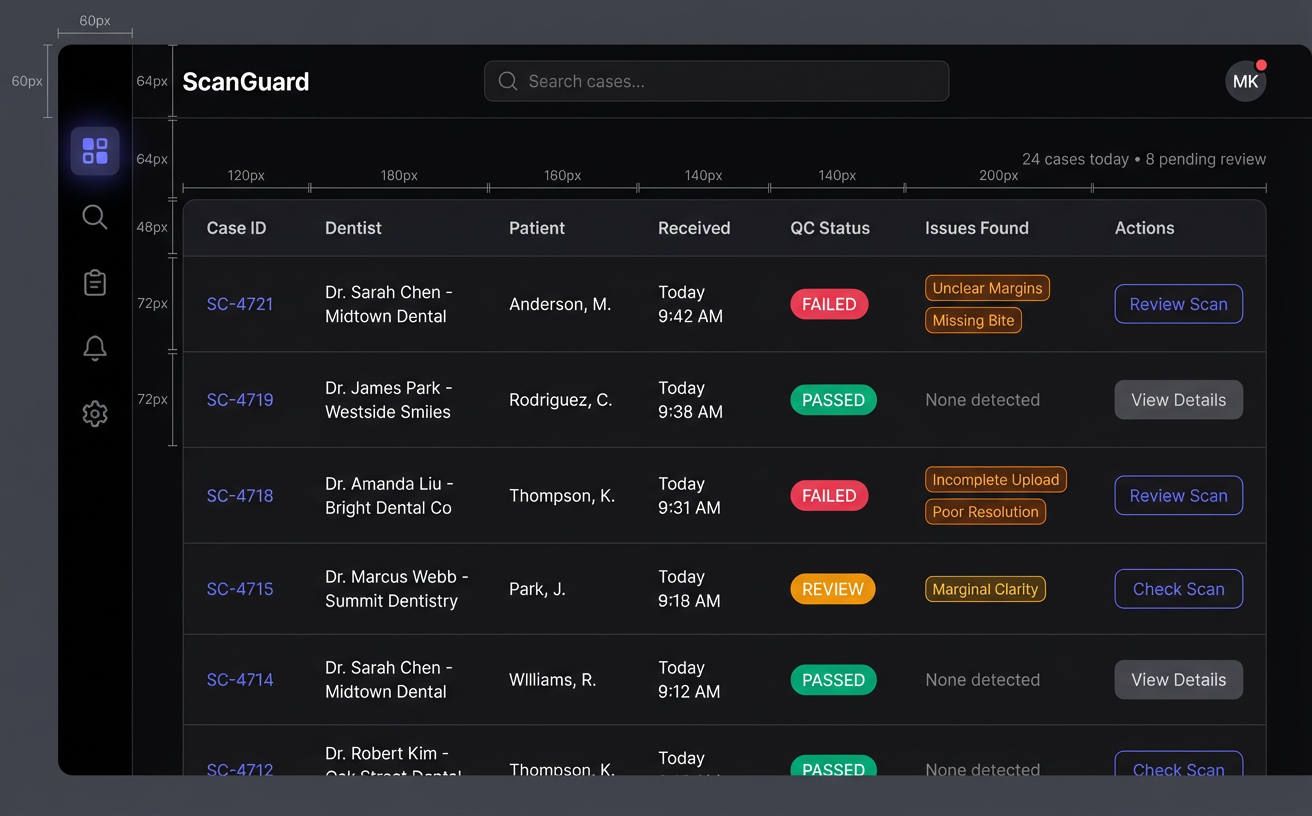Click the Unclear Margins issue tag
This screenshot has height=816, width=1312.
[x=987, y=288]
